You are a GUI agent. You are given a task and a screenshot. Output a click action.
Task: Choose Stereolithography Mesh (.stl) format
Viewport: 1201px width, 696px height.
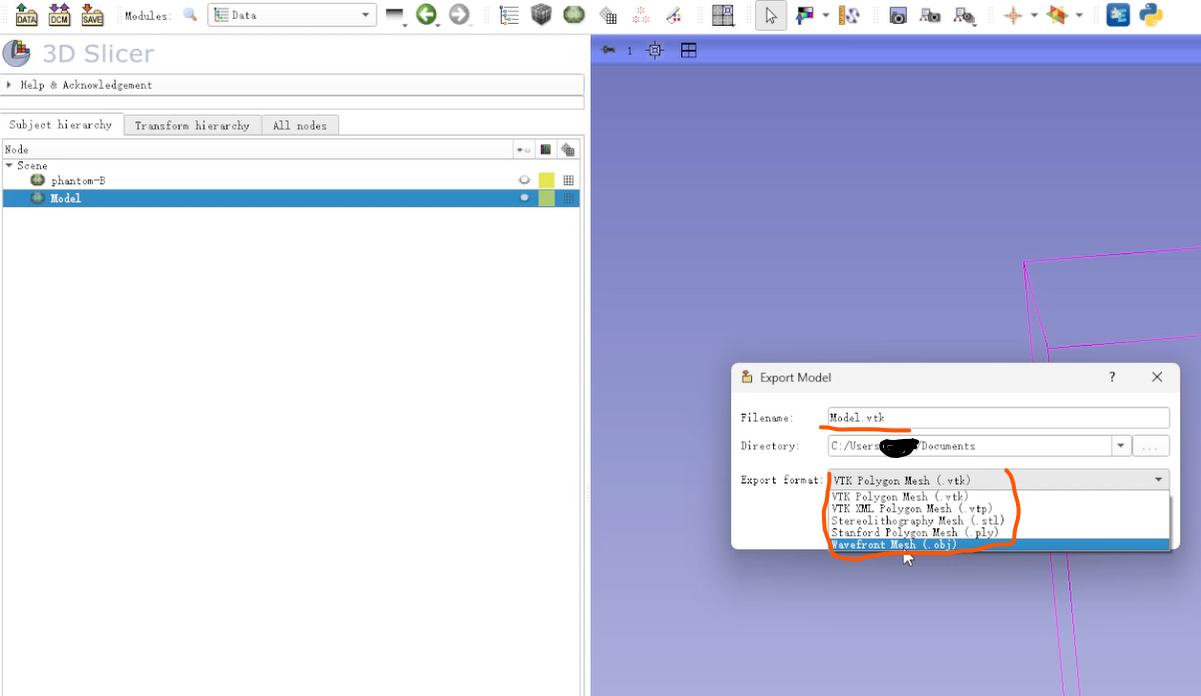999,520
